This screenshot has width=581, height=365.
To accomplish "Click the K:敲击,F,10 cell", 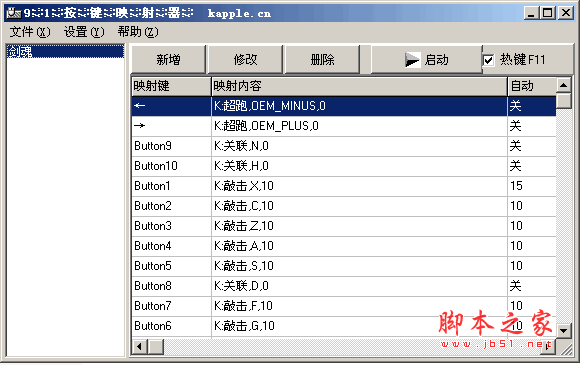I will coord(359,306).
